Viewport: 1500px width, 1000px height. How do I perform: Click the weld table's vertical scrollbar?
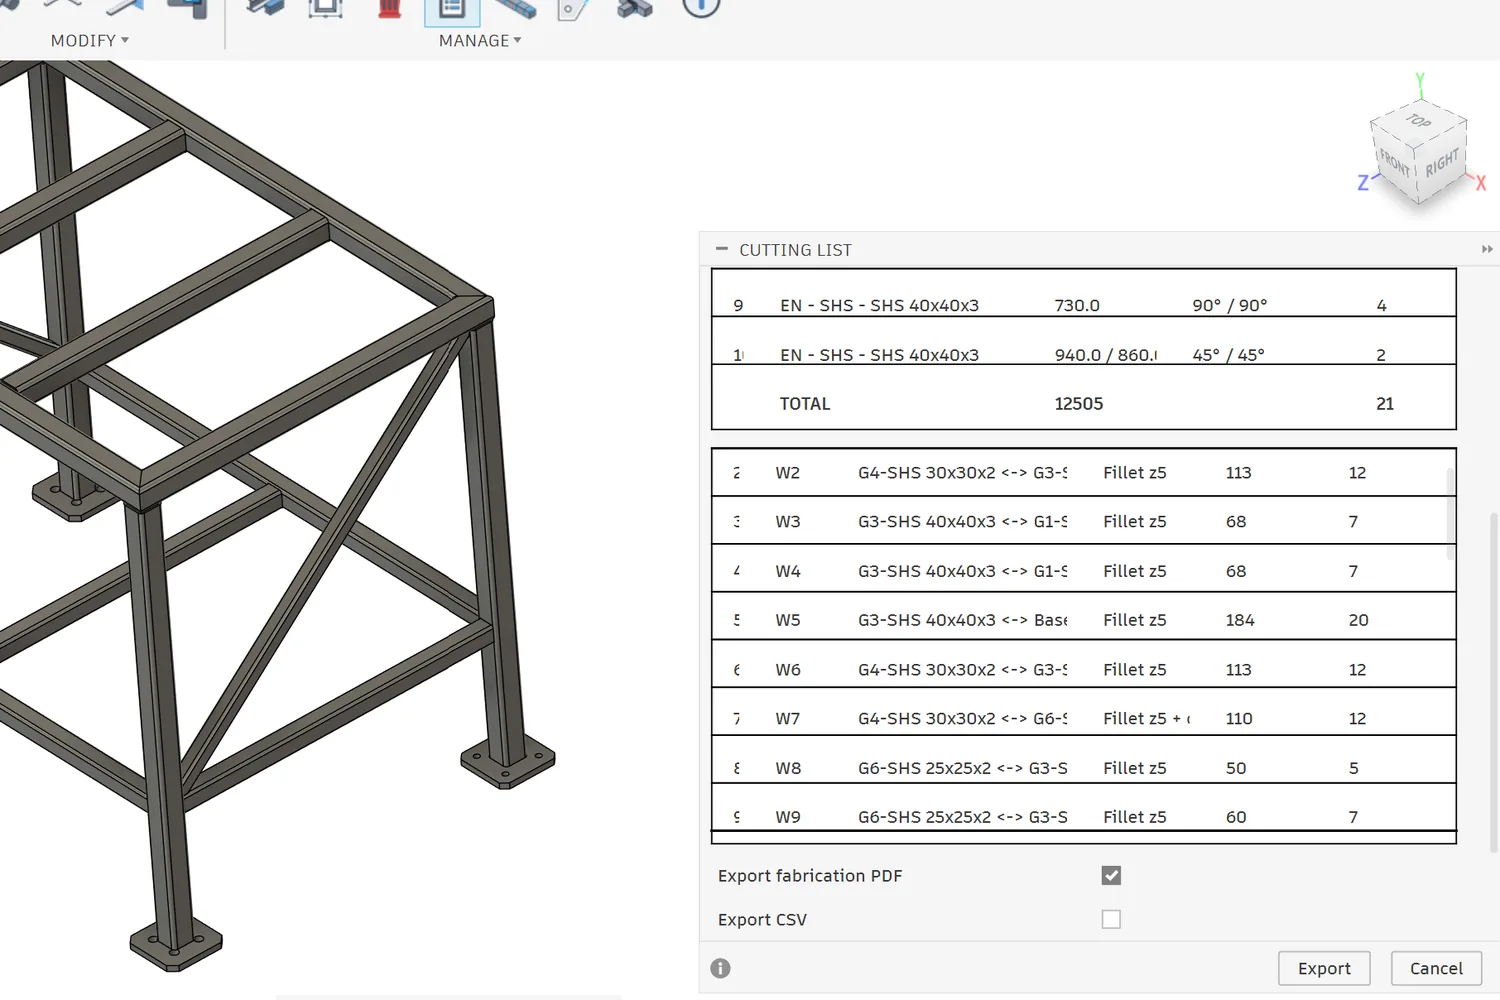(1451, 514)
